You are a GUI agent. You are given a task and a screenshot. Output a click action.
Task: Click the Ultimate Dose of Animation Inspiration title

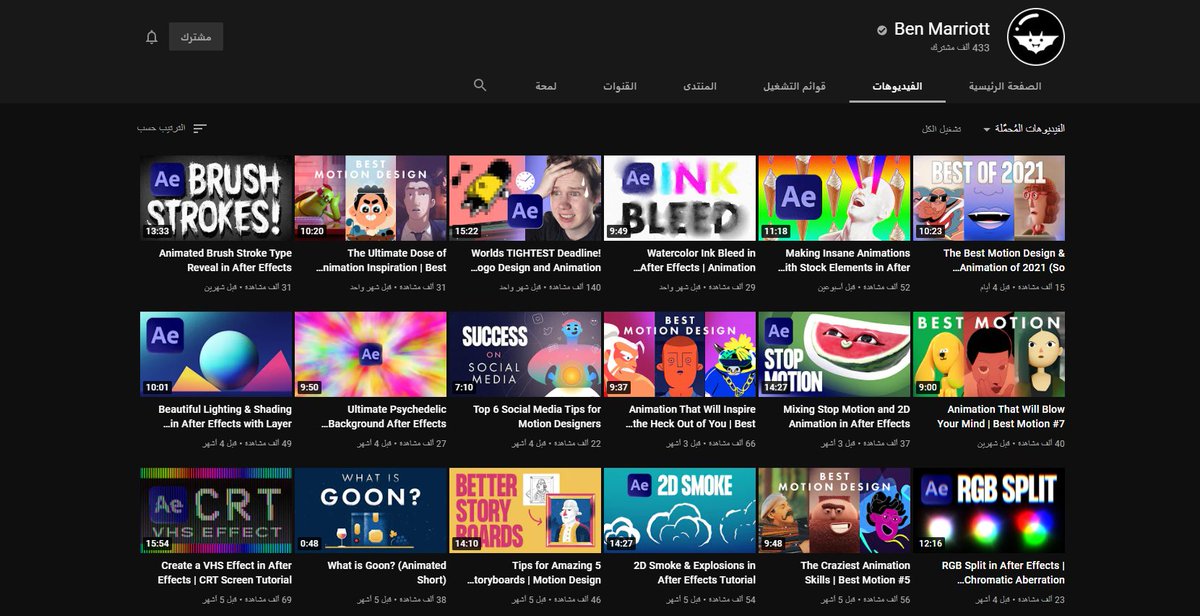382,260
